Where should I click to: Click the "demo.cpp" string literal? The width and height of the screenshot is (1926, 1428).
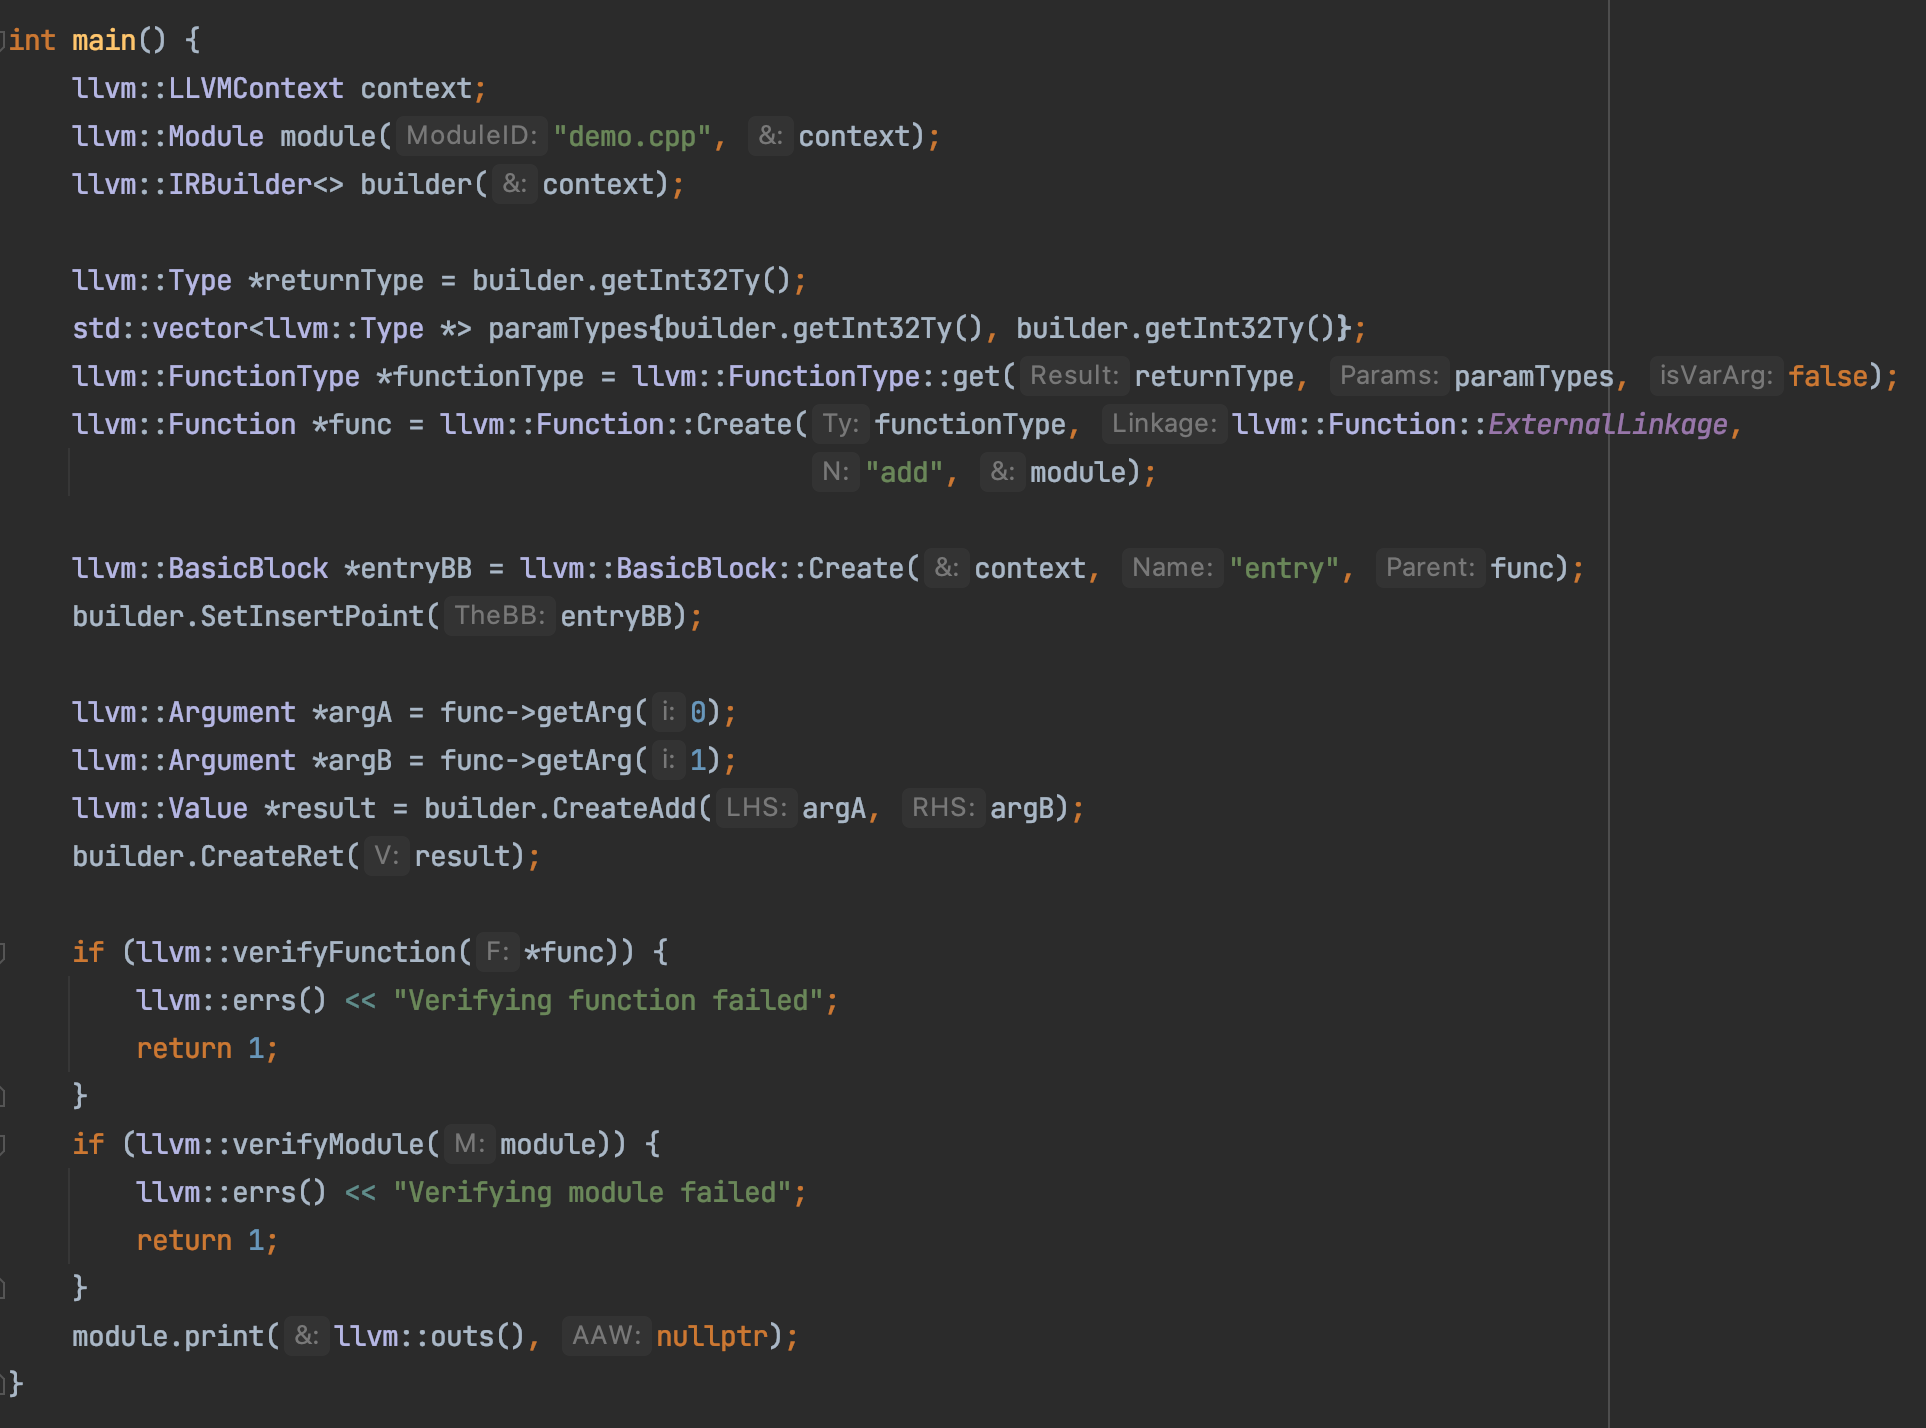(632, 136)
